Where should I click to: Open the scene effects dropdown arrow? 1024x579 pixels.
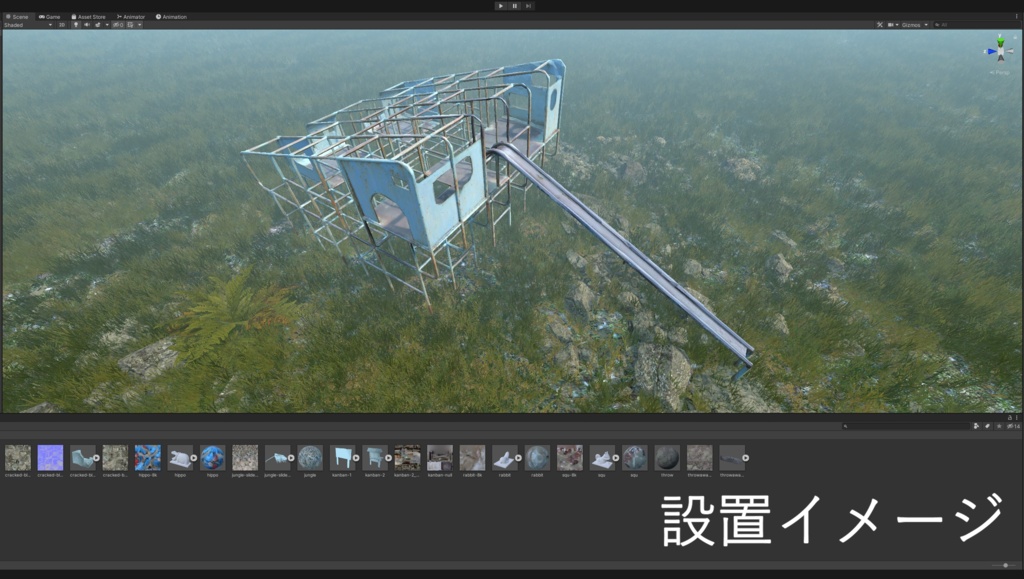107,25
